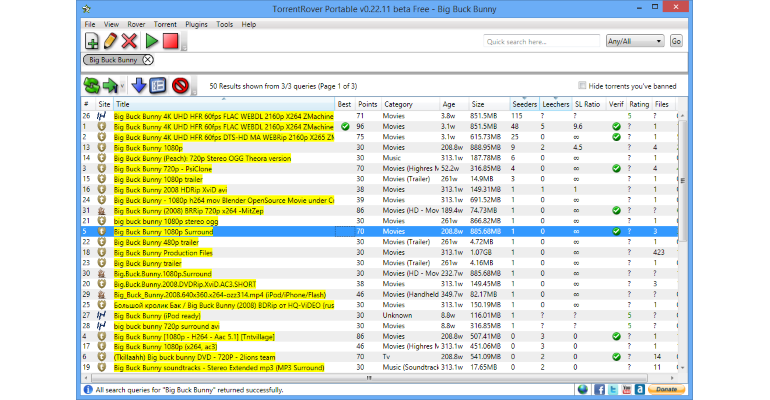Select 'Big Buck Bunny Production Files' row
The image size is (770, 400).
point(380,252)
